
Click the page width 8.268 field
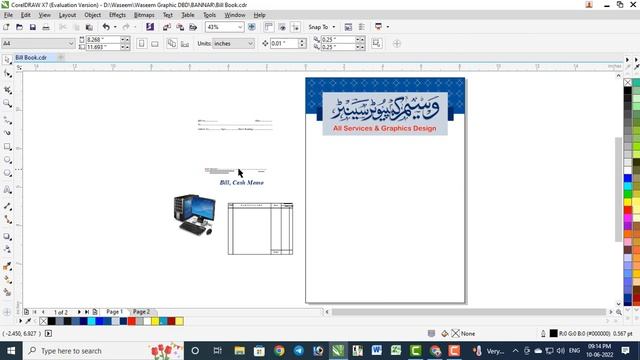click(x=103, y=40)
